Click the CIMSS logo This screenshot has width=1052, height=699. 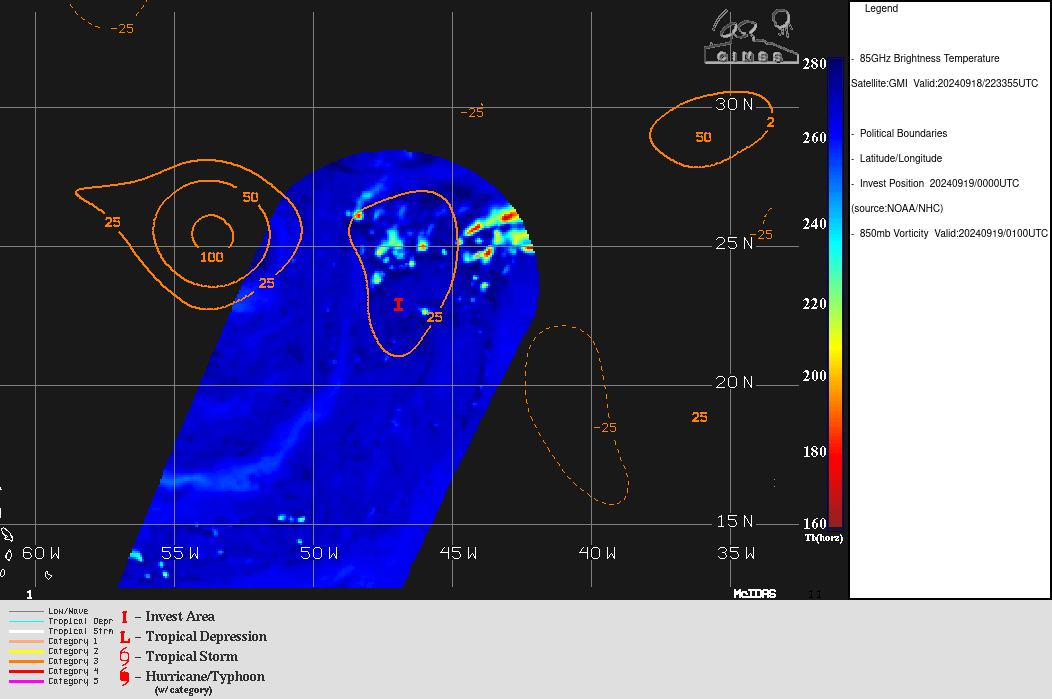point(751,37)
